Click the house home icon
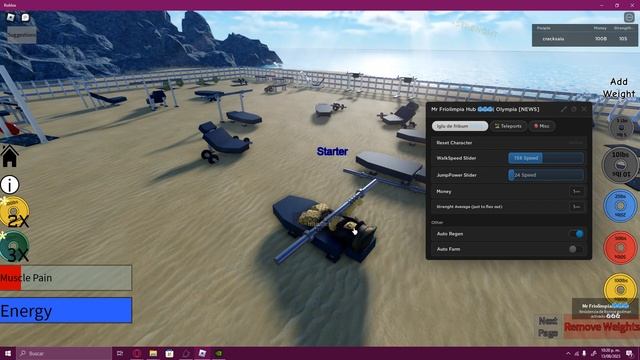 pyautogui.click(x=9, y=156)
